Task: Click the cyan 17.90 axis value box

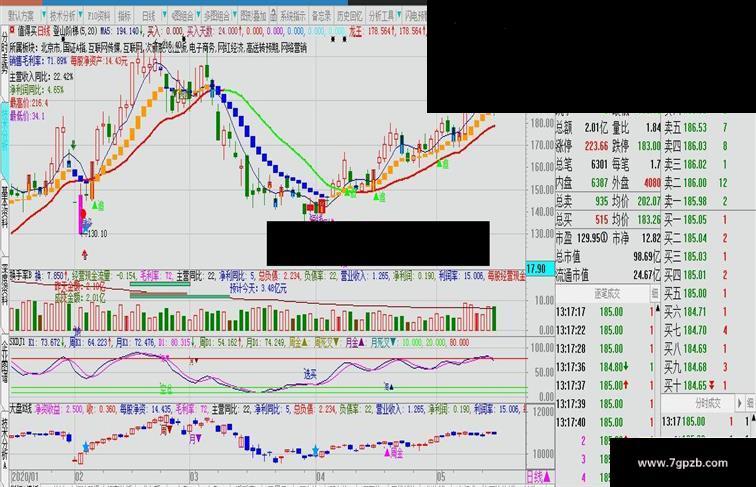Action: point(539,269)
